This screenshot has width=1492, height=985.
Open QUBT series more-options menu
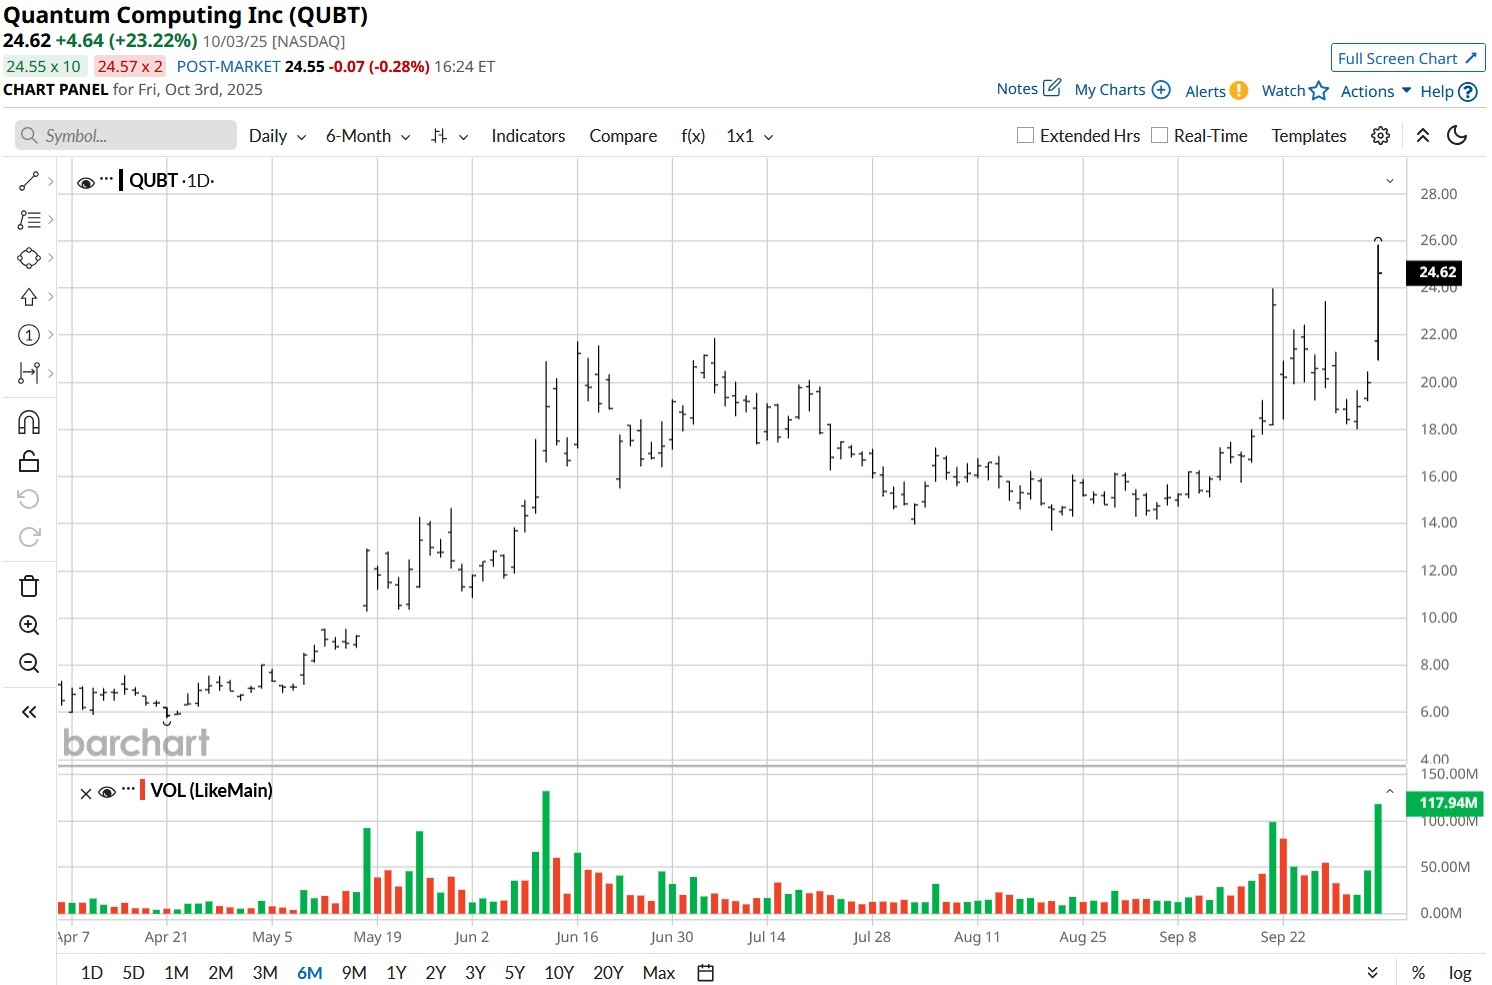pos(106,180)
